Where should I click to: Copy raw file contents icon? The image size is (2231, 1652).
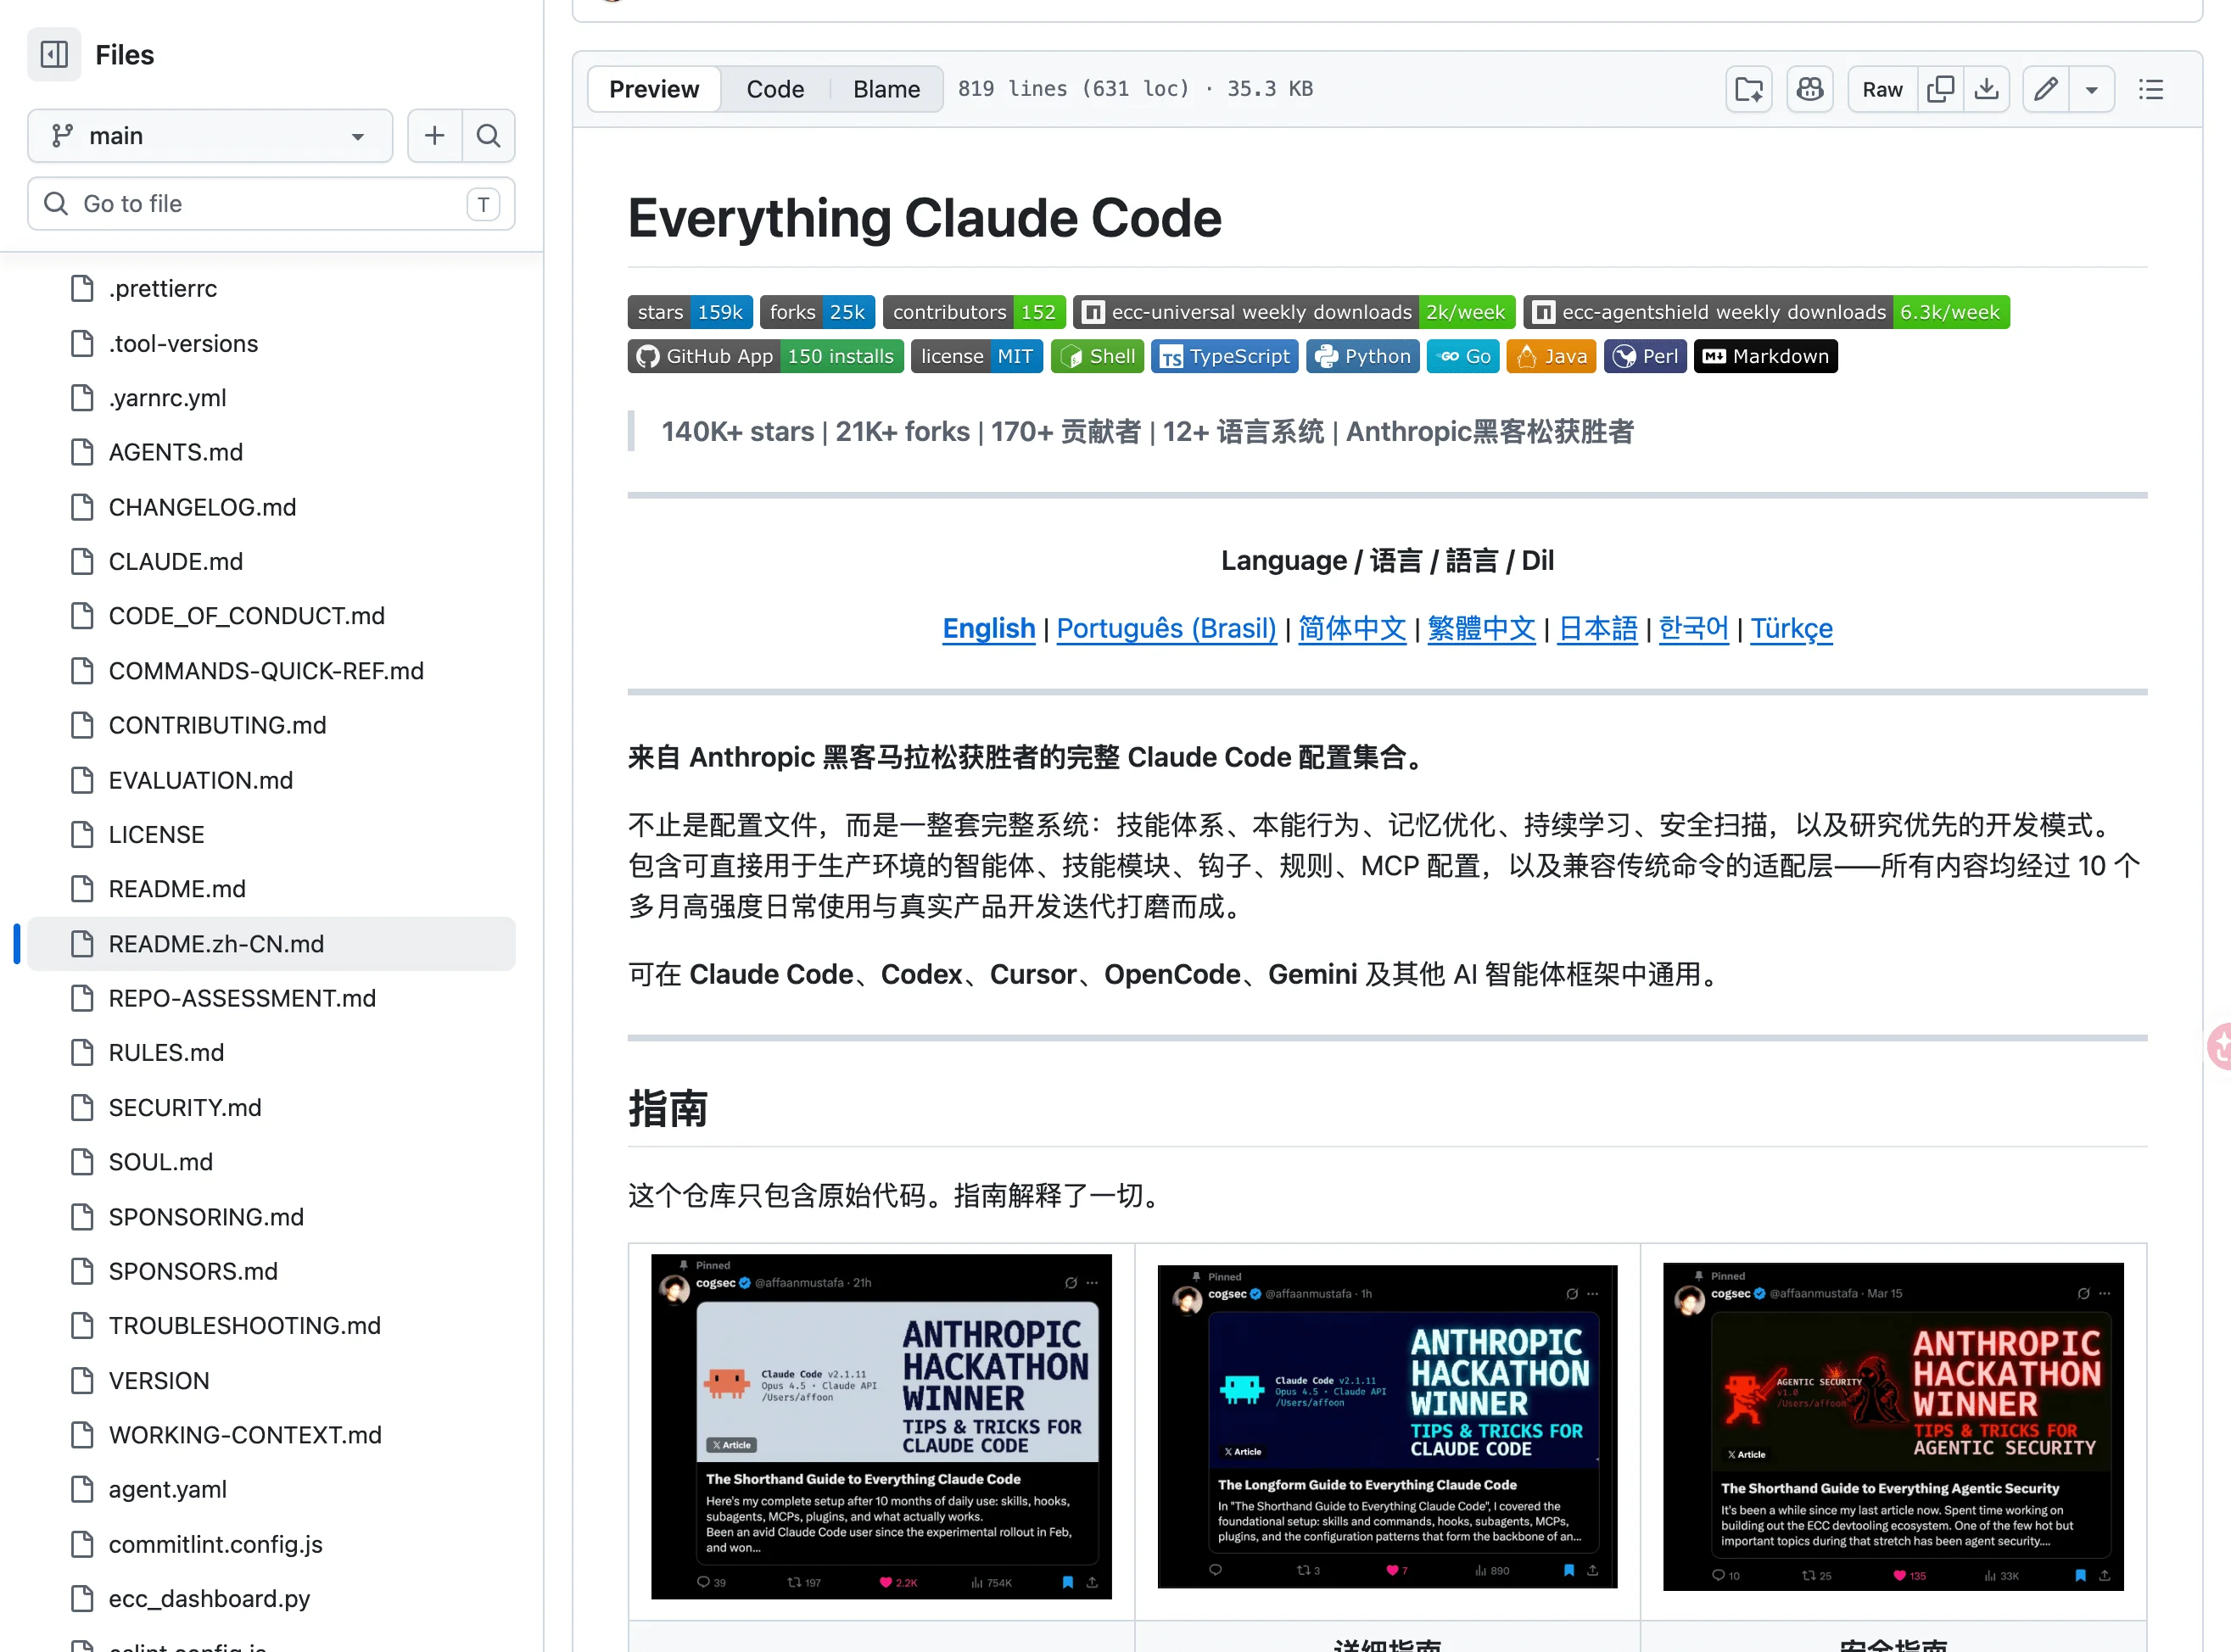tap(1940, 89)
